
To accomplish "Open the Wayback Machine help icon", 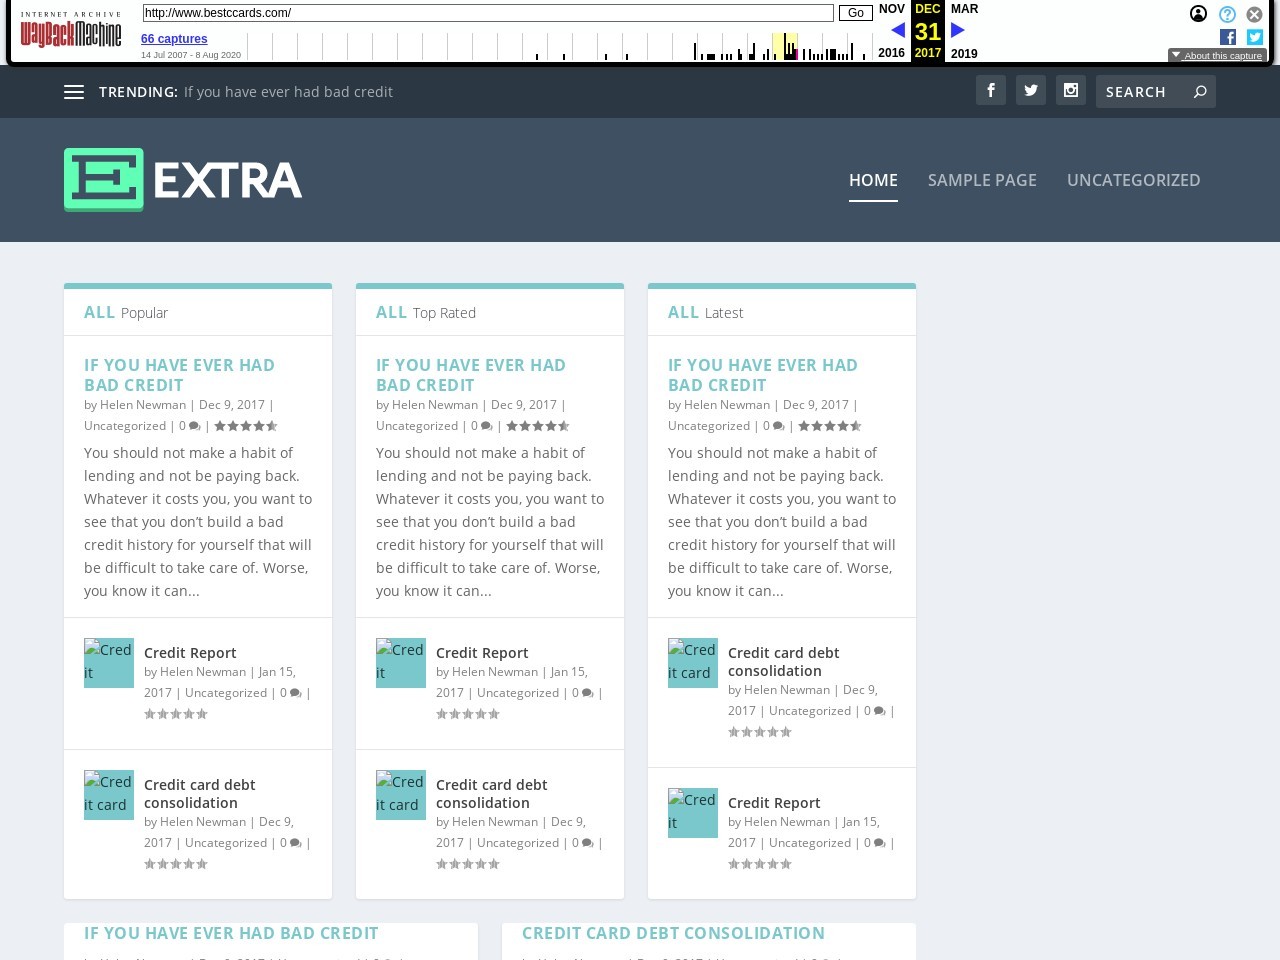I will point(1227,14).
